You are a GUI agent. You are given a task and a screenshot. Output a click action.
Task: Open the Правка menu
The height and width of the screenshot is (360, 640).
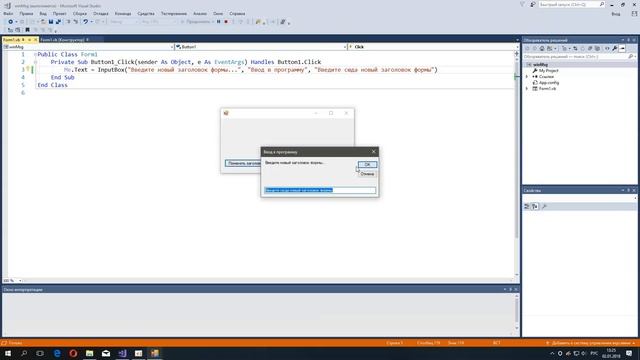26,13
